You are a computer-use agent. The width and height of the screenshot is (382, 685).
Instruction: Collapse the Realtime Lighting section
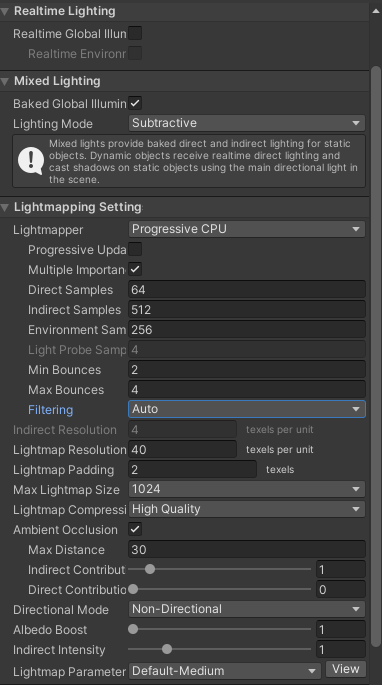pos(5,11)
